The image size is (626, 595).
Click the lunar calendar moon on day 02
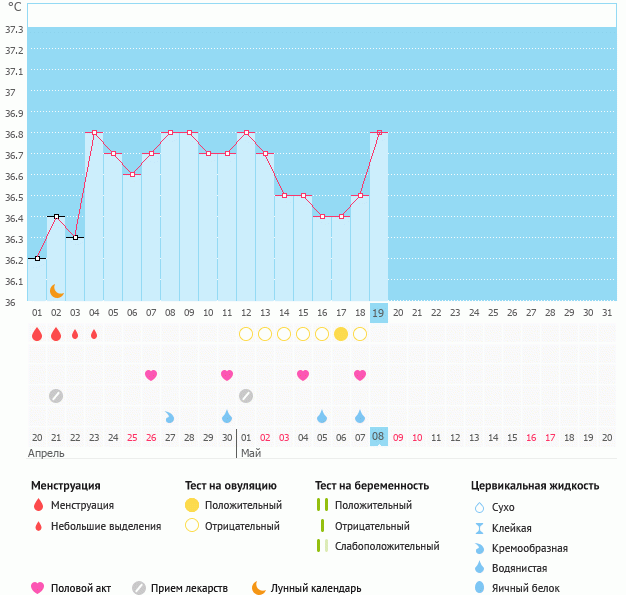[x=57, y=290]
